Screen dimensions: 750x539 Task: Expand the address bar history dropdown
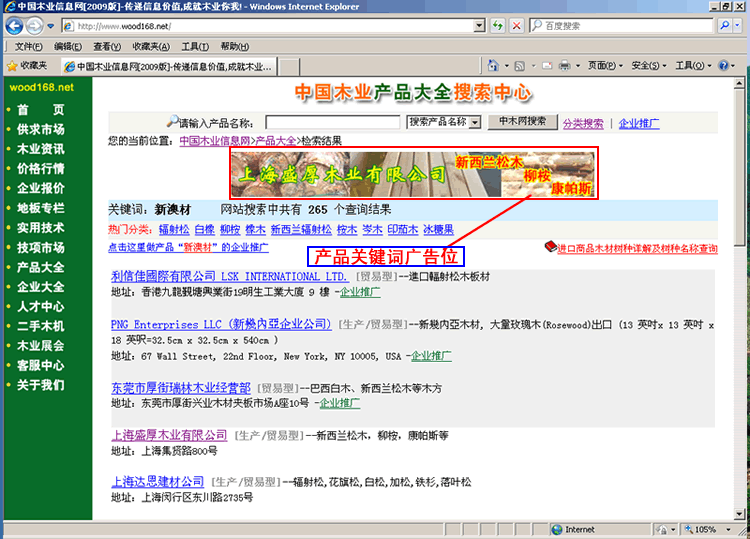click(x=479, y=26)
